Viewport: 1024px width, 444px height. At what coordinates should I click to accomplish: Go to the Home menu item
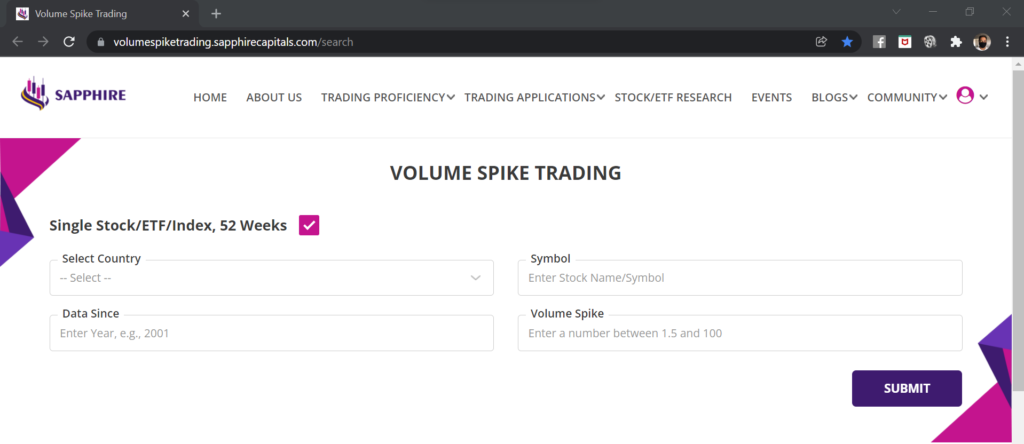(210, 97)
